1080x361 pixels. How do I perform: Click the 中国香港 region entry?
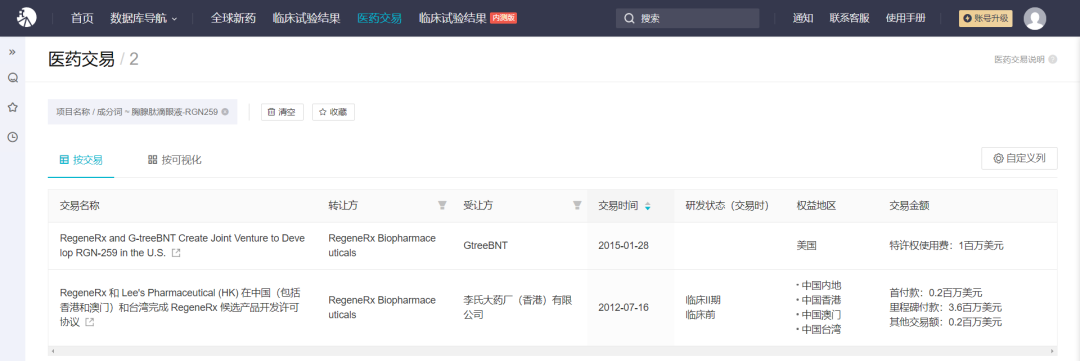pos(820,300)
